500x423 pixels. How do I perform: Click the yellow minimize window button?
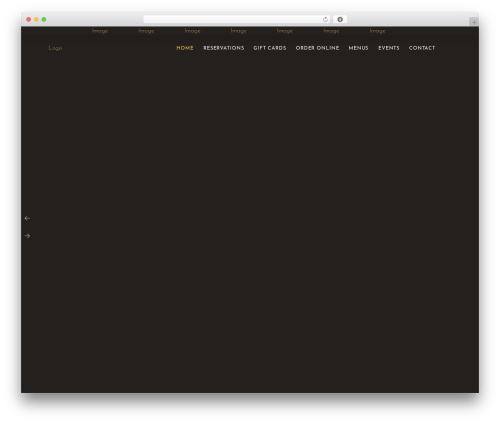pos(36,19)
